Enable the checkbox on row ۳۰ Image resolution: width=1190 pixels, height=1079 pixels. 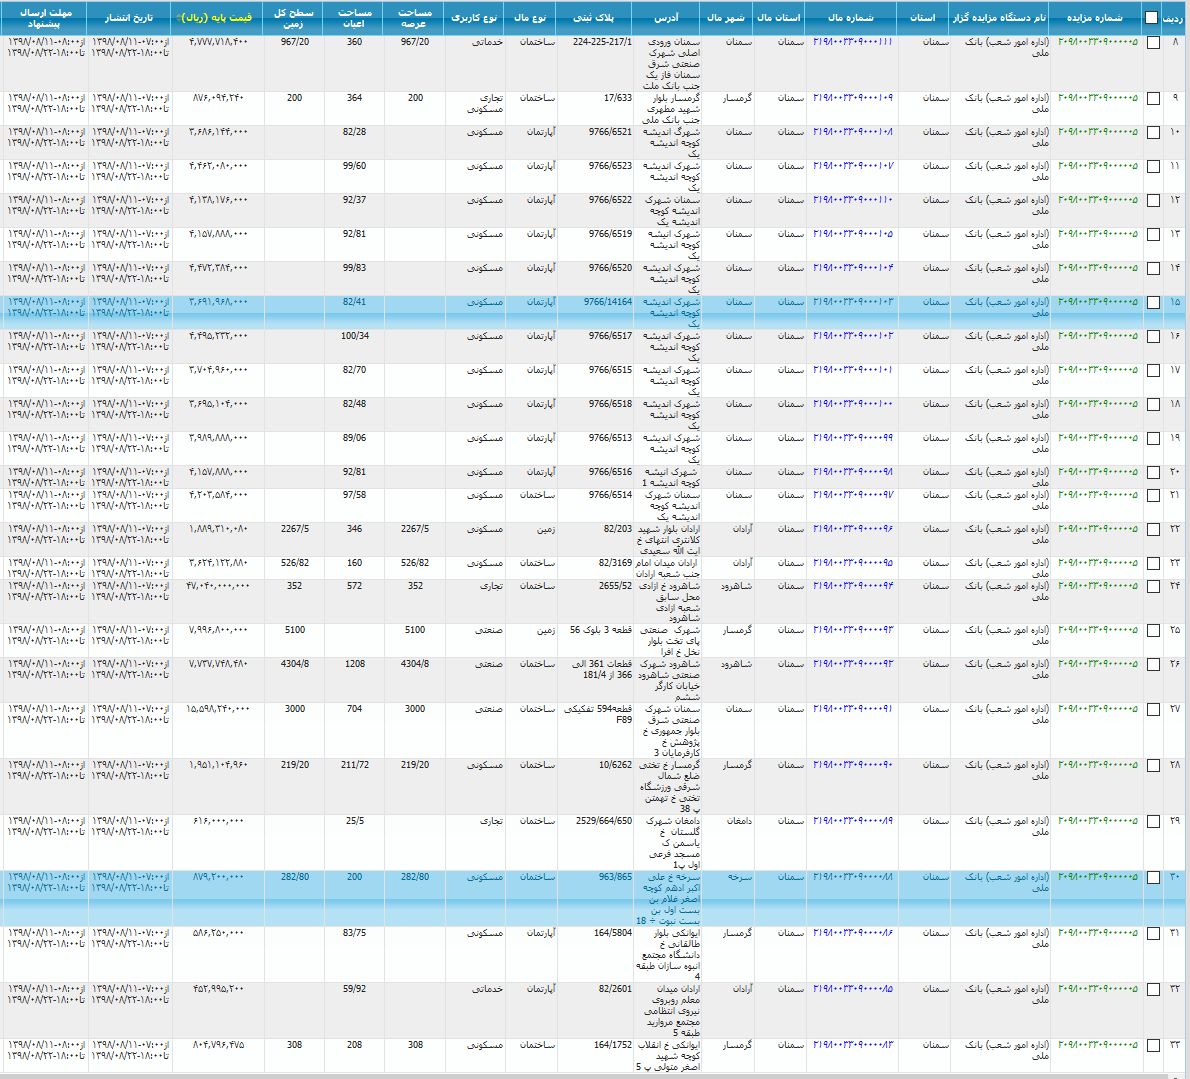(x=1153, y=878)
